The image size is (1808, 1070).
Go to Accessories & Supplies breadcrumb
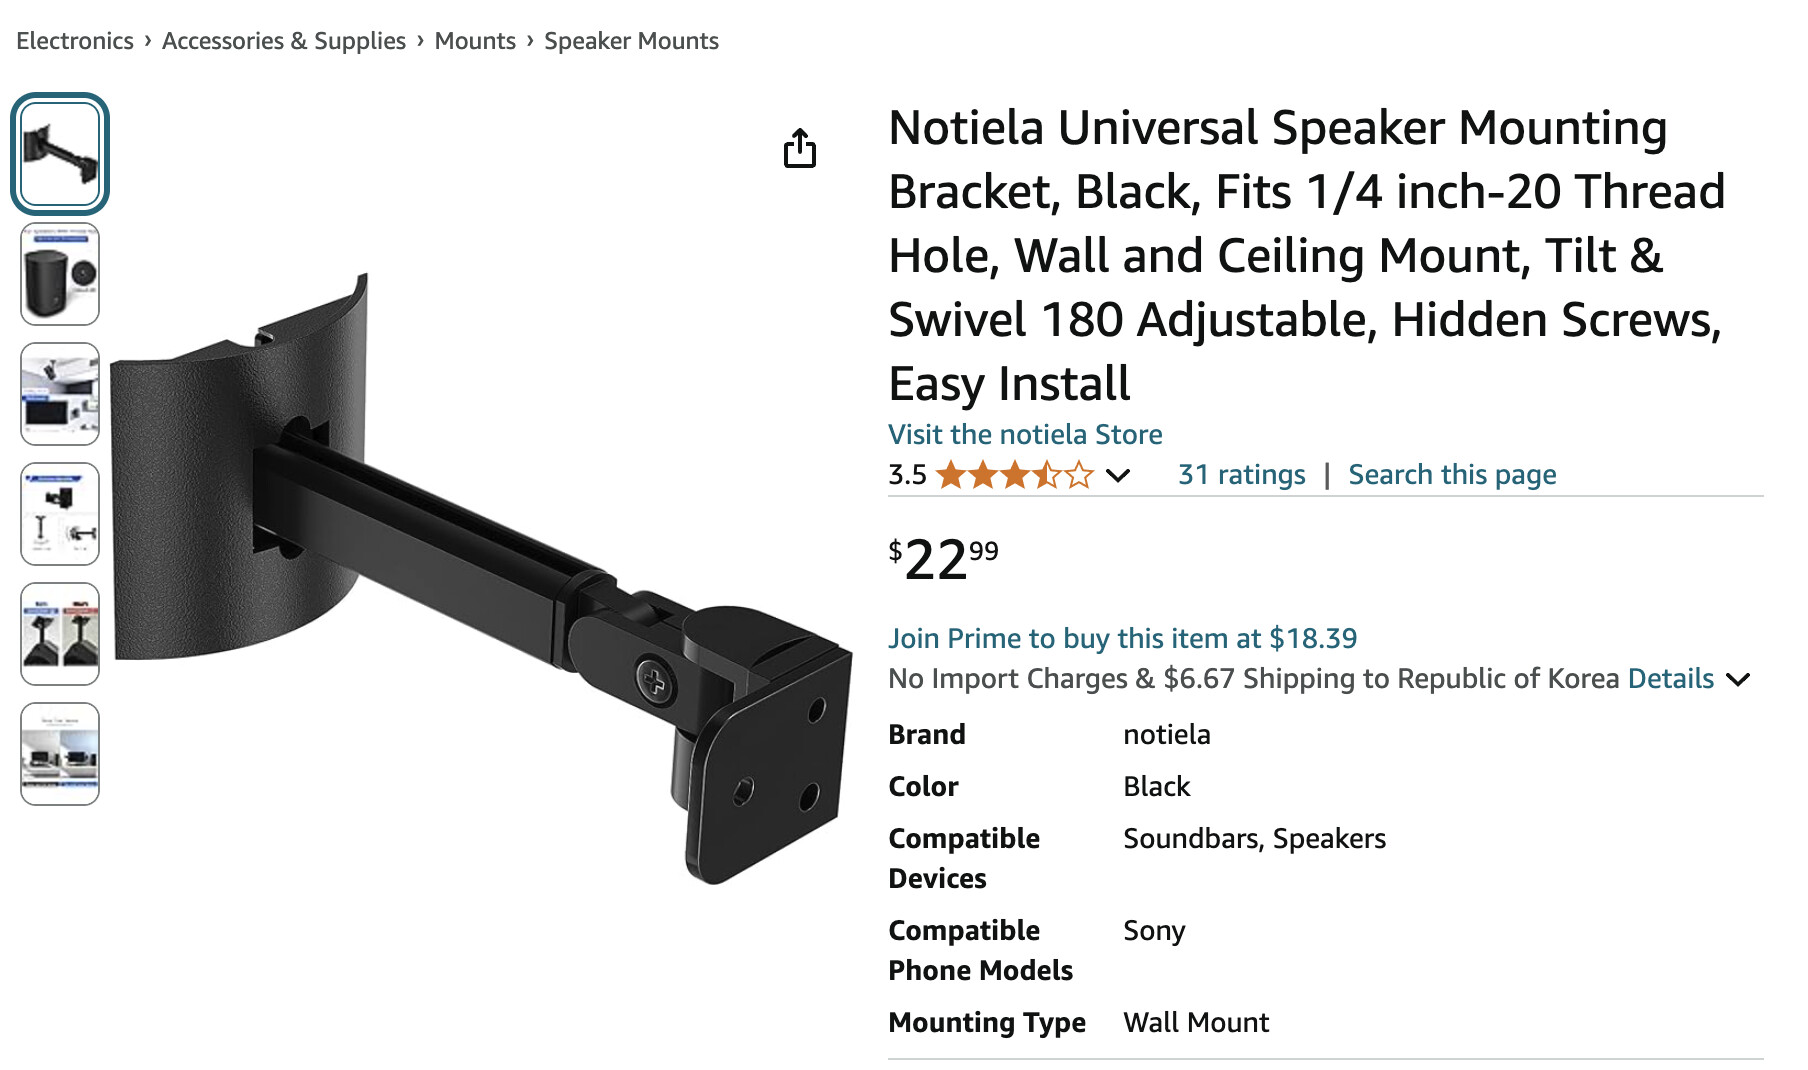(284, 41)
